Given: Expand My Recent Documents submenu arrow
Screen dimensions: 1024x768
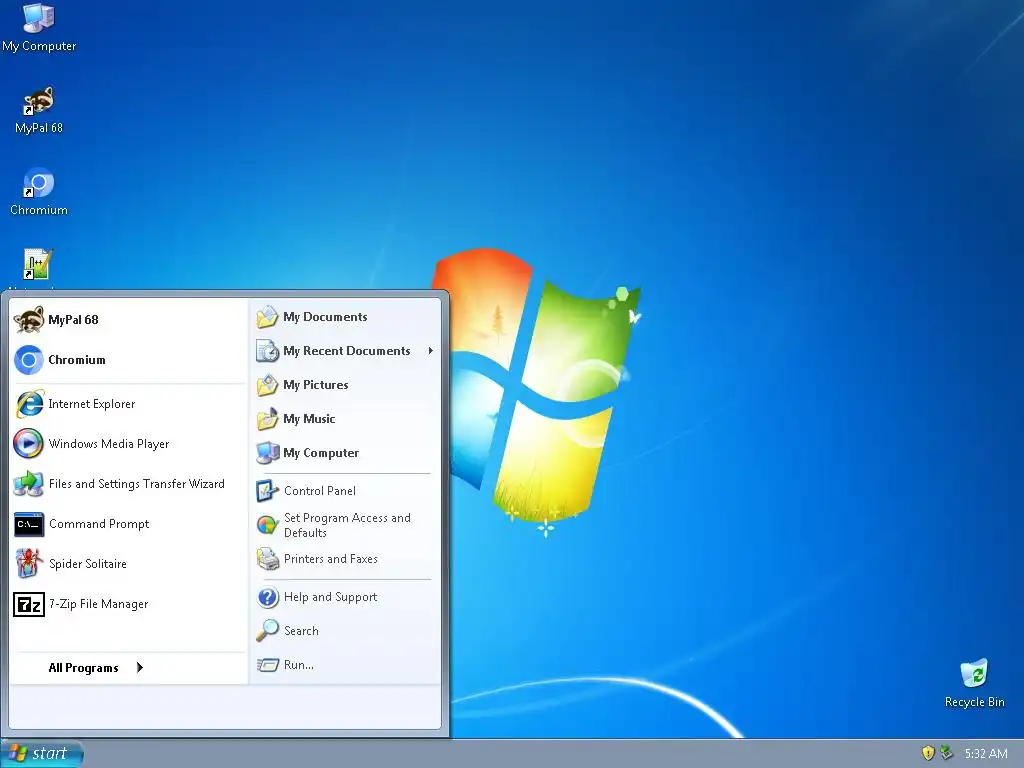Looking at the screenshot, I should pos(430,351).
